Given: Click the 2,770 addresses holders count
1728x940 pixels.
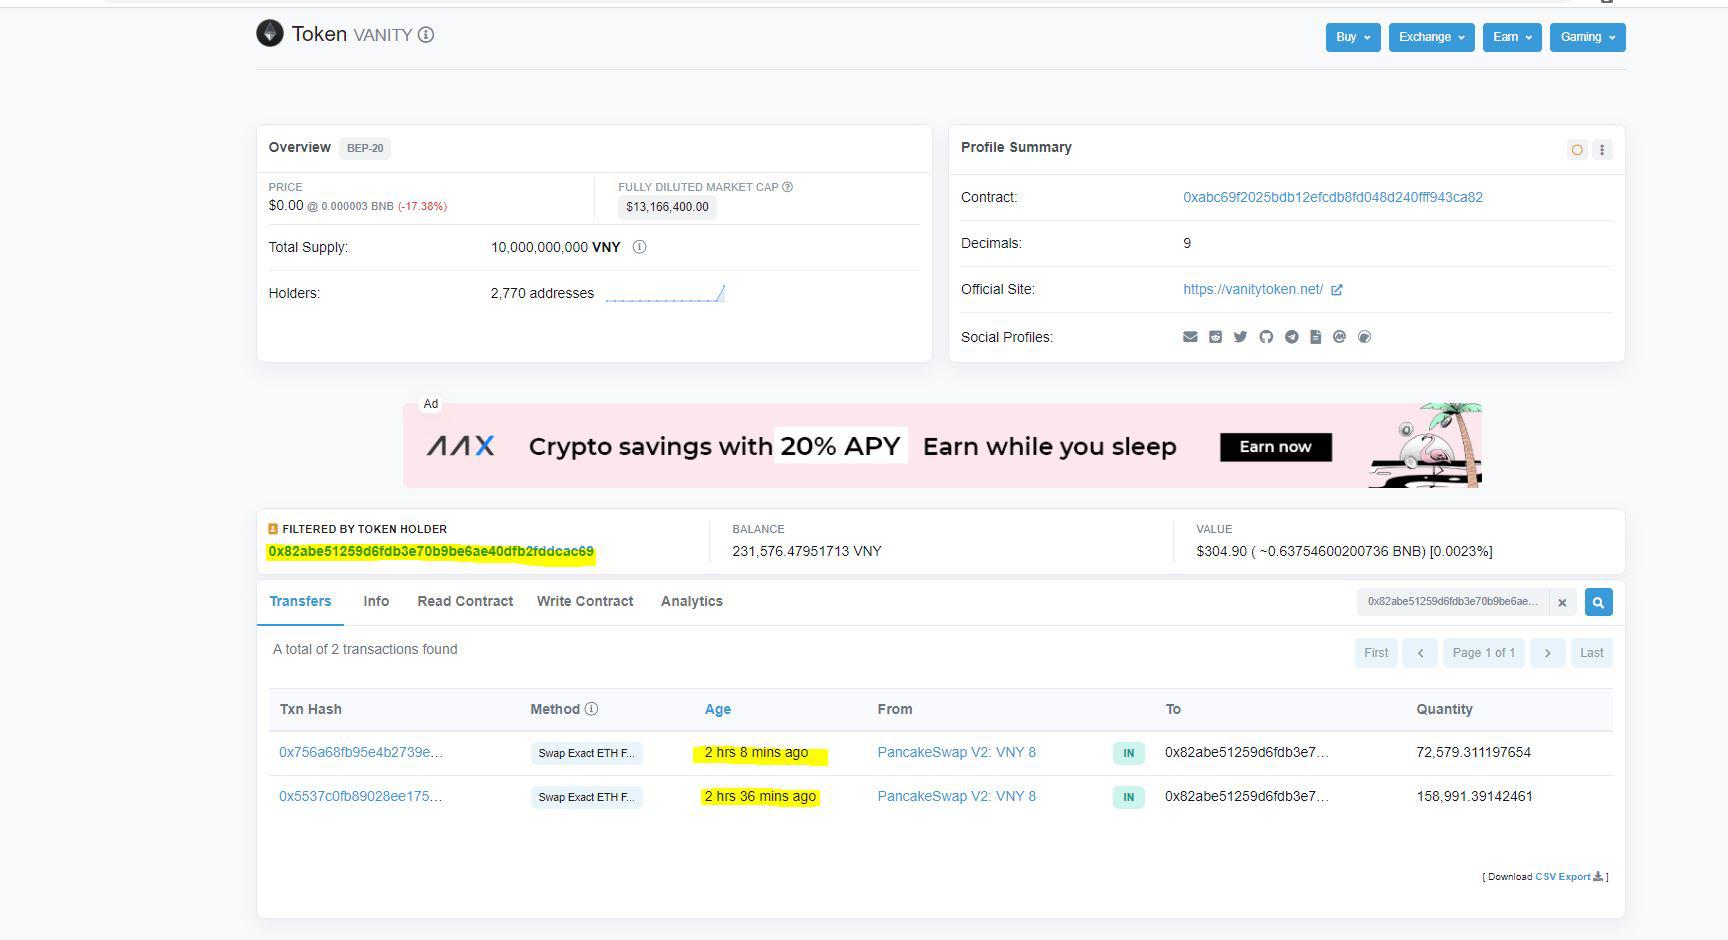Looking at the screenshot, I should tap(542, 293).
